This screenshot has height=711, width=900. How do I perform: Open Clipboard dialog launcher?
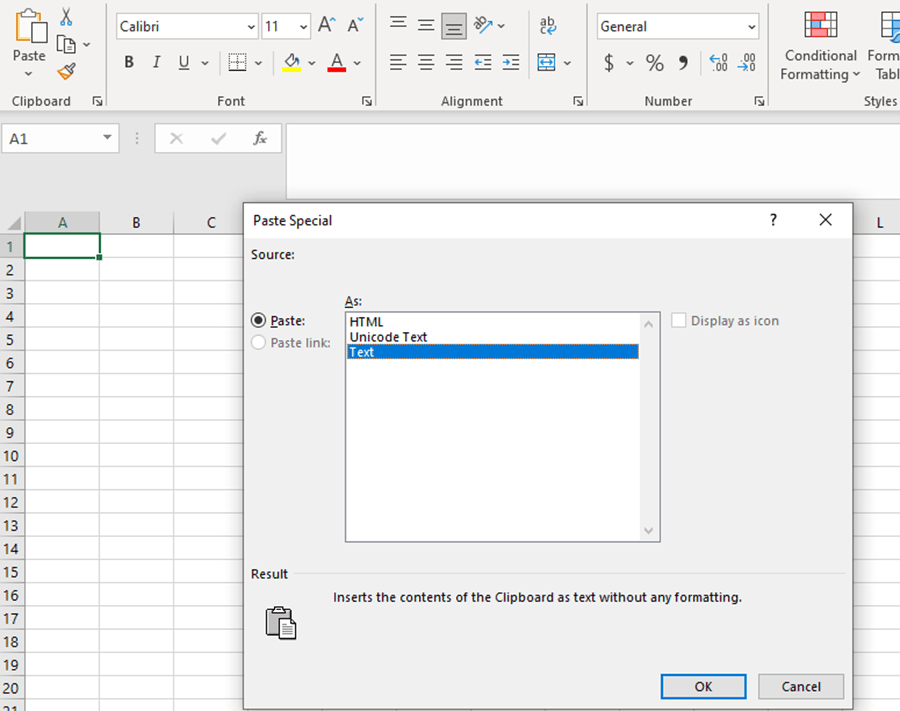tap(98, 101)
